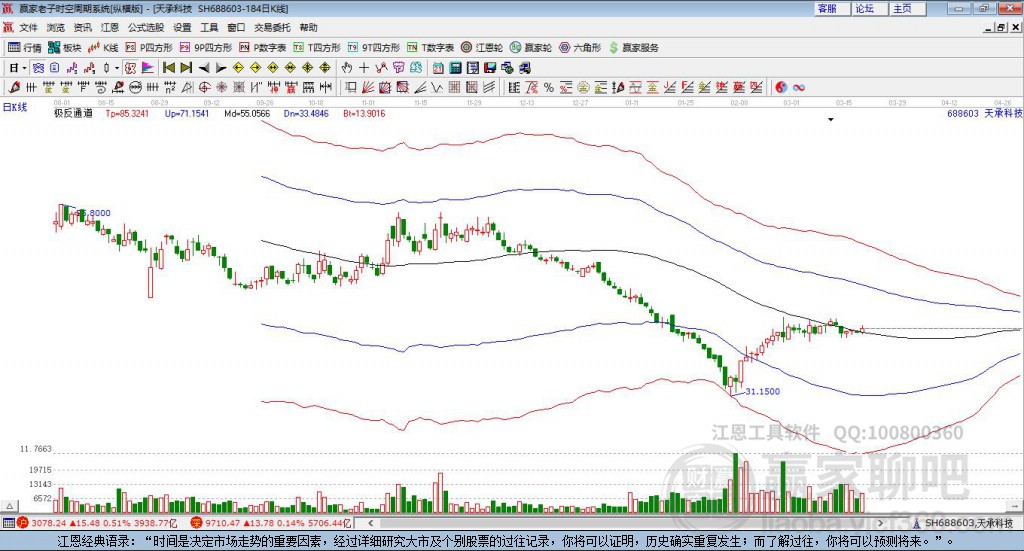Click the Dn=33.4846 value
This screenshot has width=1024, height=551.
(x=306, y=114)
